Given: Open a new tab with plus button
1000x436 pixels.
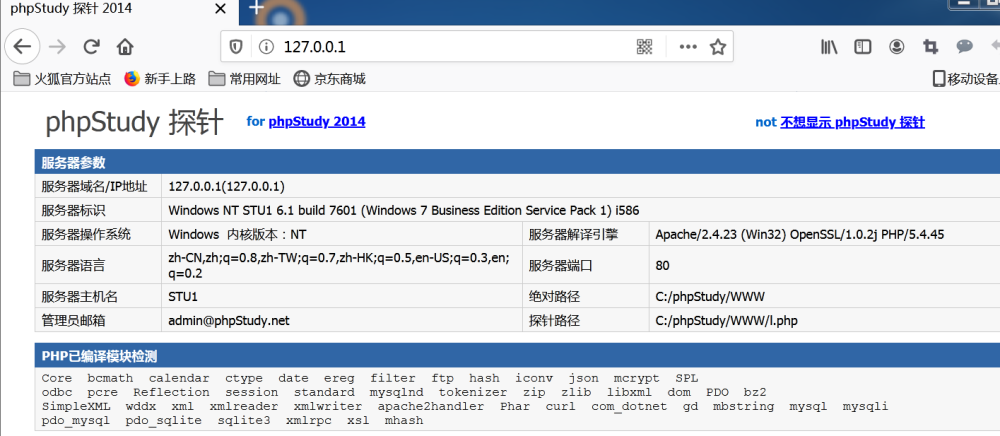Looking at the screenshot, I should point(256,8).
